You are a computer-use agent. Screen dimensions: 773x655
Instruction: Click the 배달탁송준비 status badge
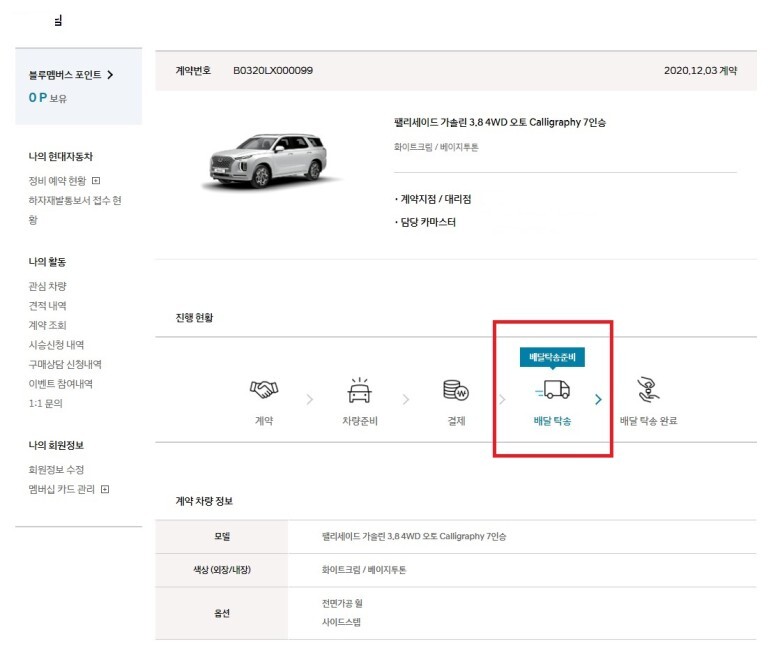pyautogui.click(x=552, y=357)
